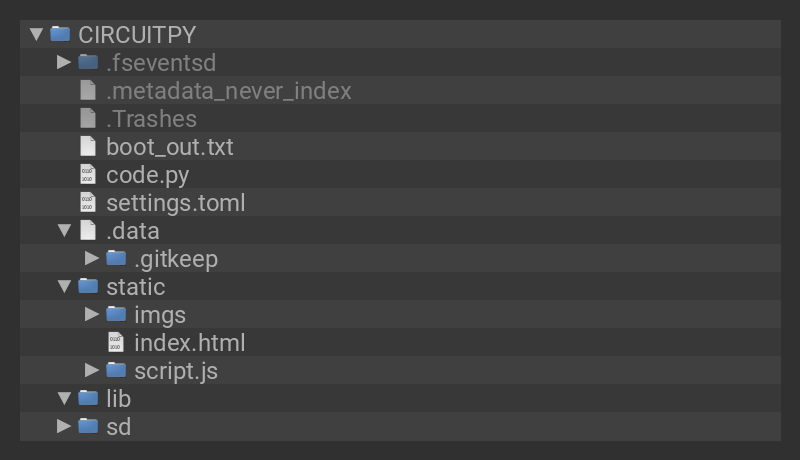Expand the imgs folder arrow

(92, 315)
